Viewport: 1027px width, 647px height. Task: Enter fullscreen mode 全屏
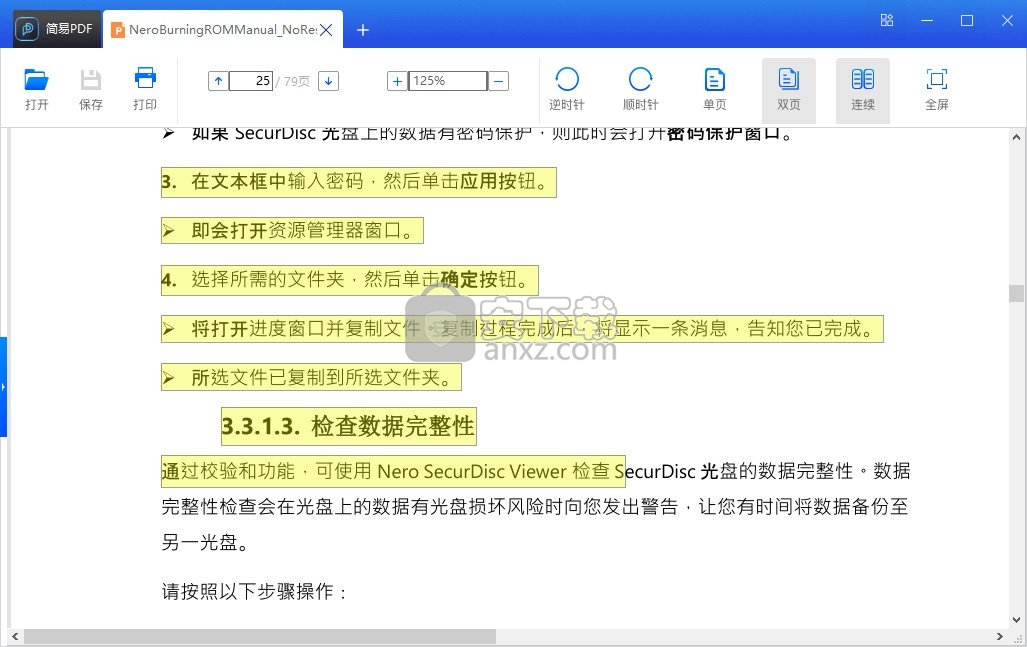[937, 90]
